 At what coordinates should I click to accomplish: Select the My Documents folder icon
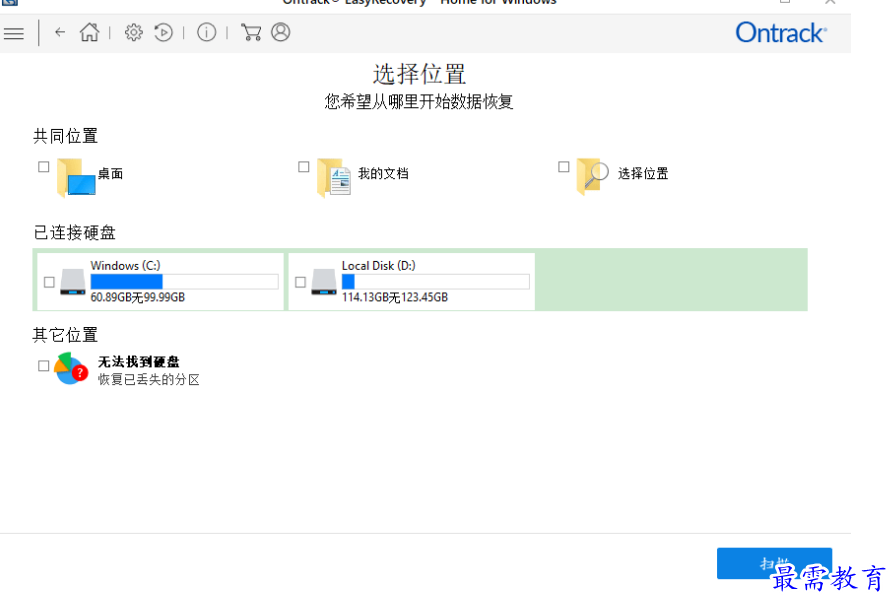coord(334,177)
